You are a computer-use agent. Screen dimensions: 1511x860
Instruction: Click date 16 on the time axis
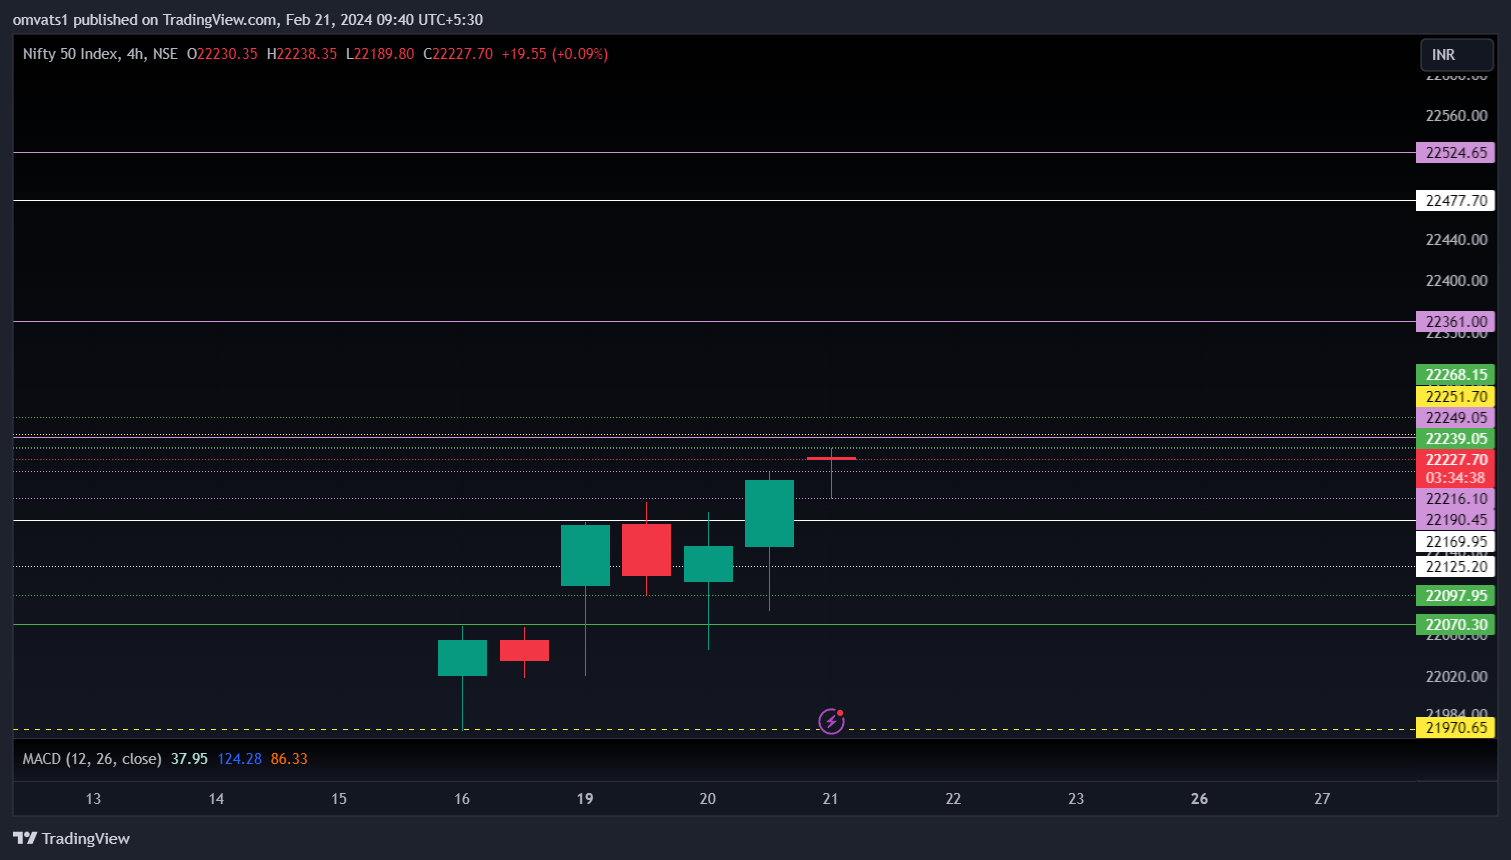[462, 799]
